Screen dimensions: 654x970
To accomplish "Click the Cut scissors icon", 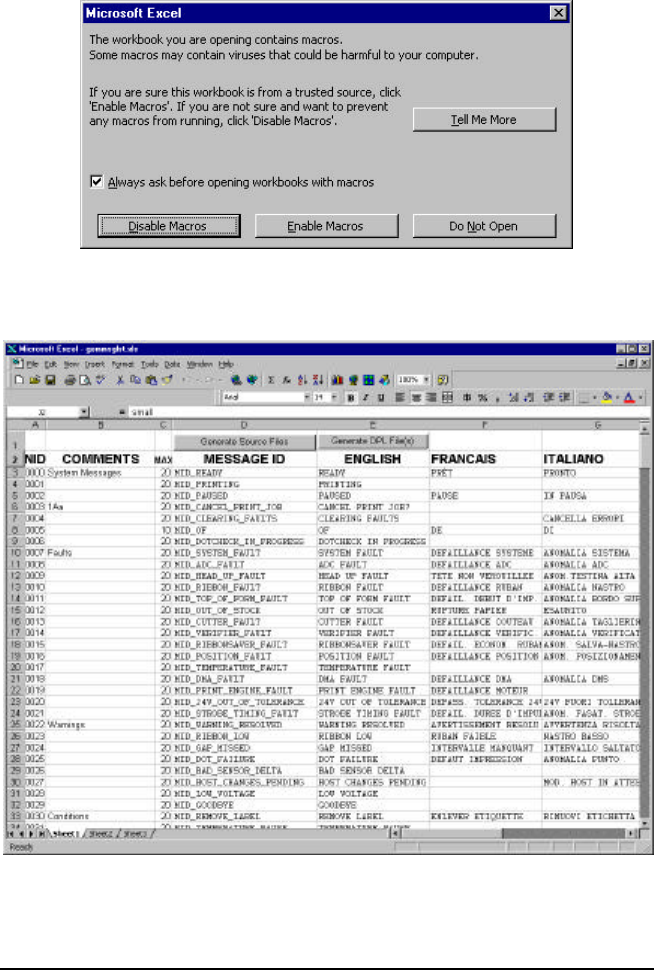I will click(120, 380).
